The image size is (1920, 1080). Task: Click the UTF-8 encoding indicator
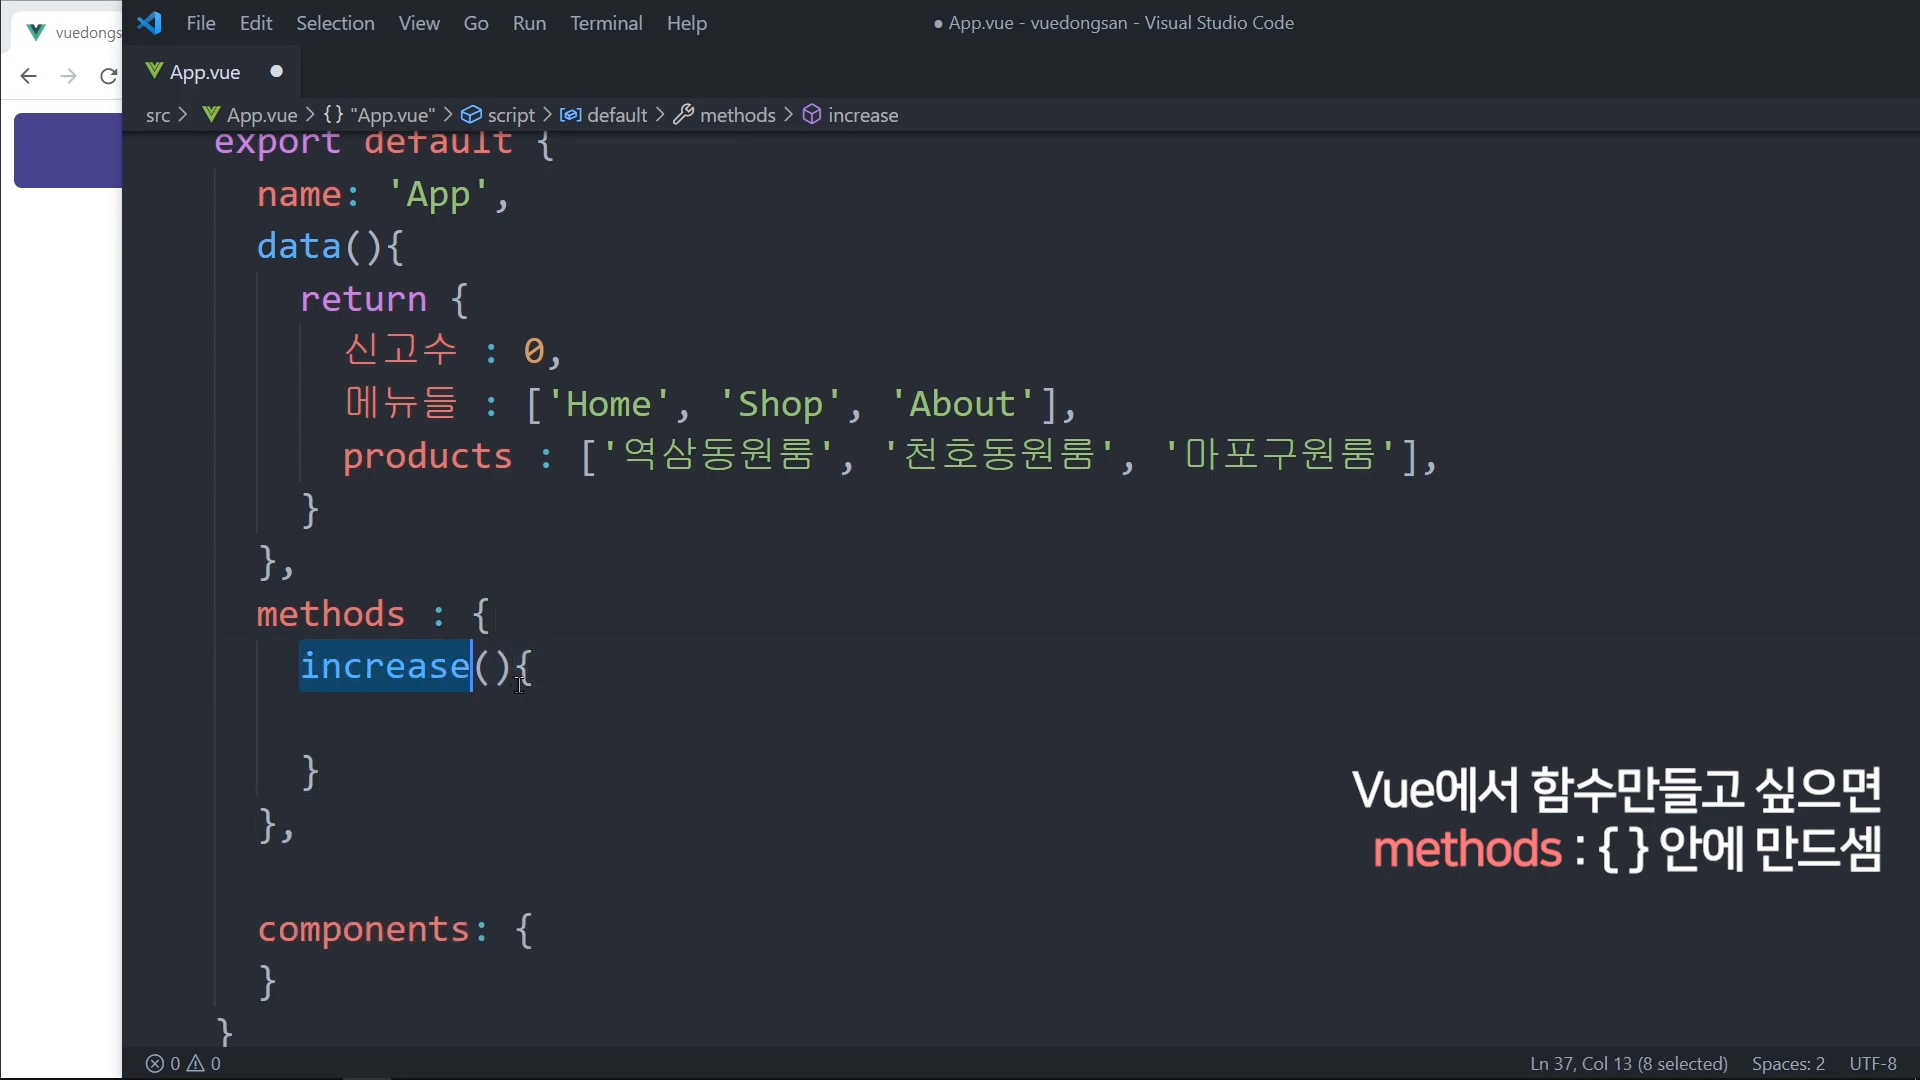1872,1064
